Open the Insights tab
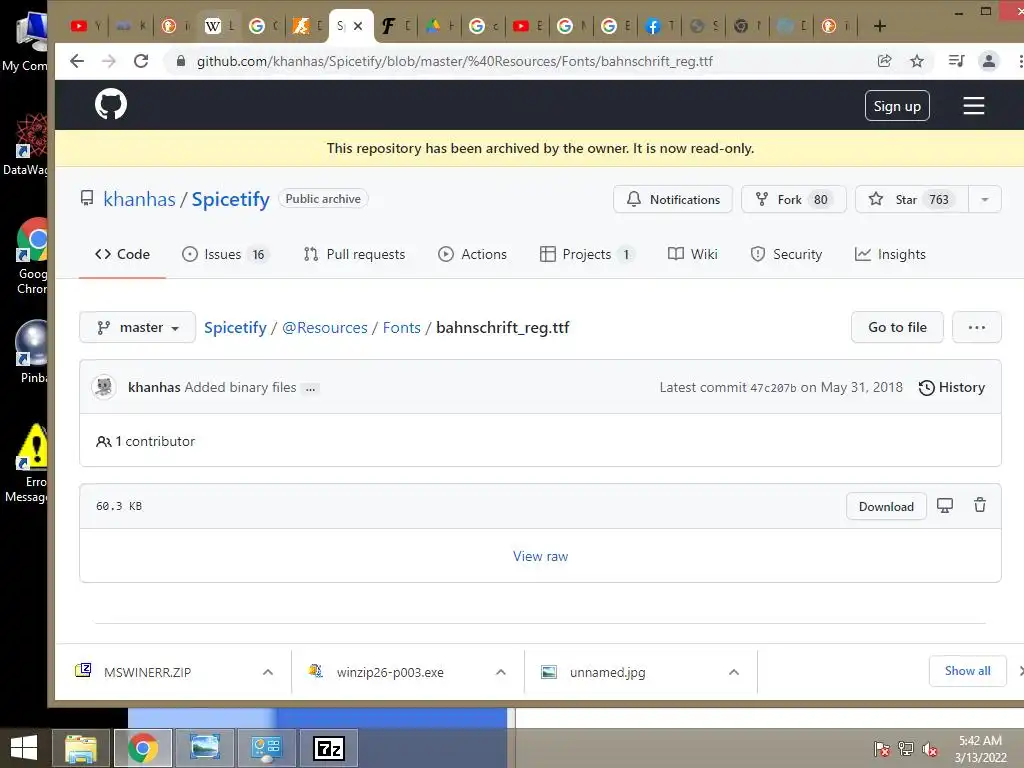The width and height of the screenshot is (1024, 768). pyautogui.click(x=890, y=254)
